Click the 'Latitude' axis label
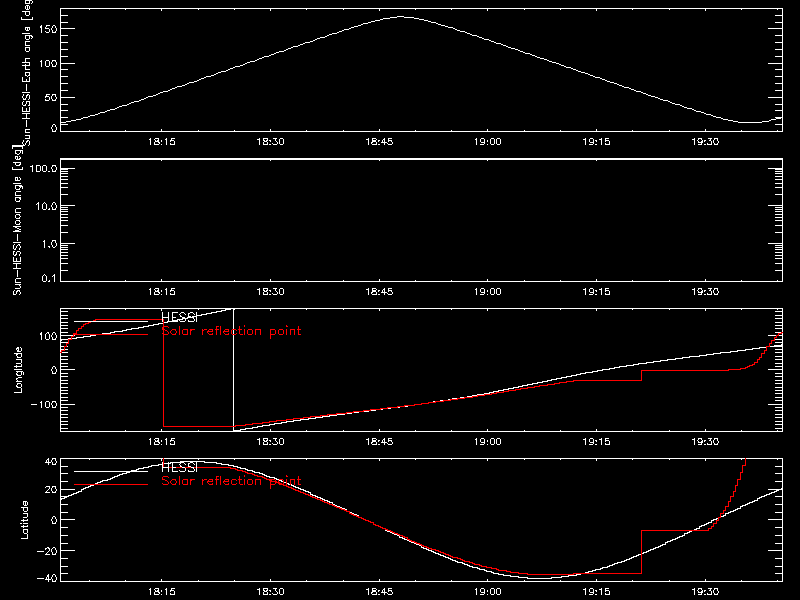 [24, 519]
